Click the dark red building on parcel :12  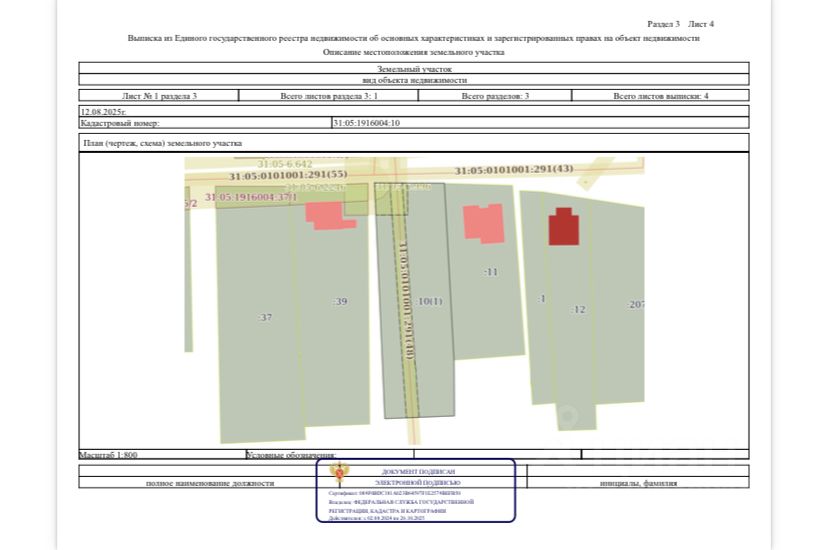563,227
